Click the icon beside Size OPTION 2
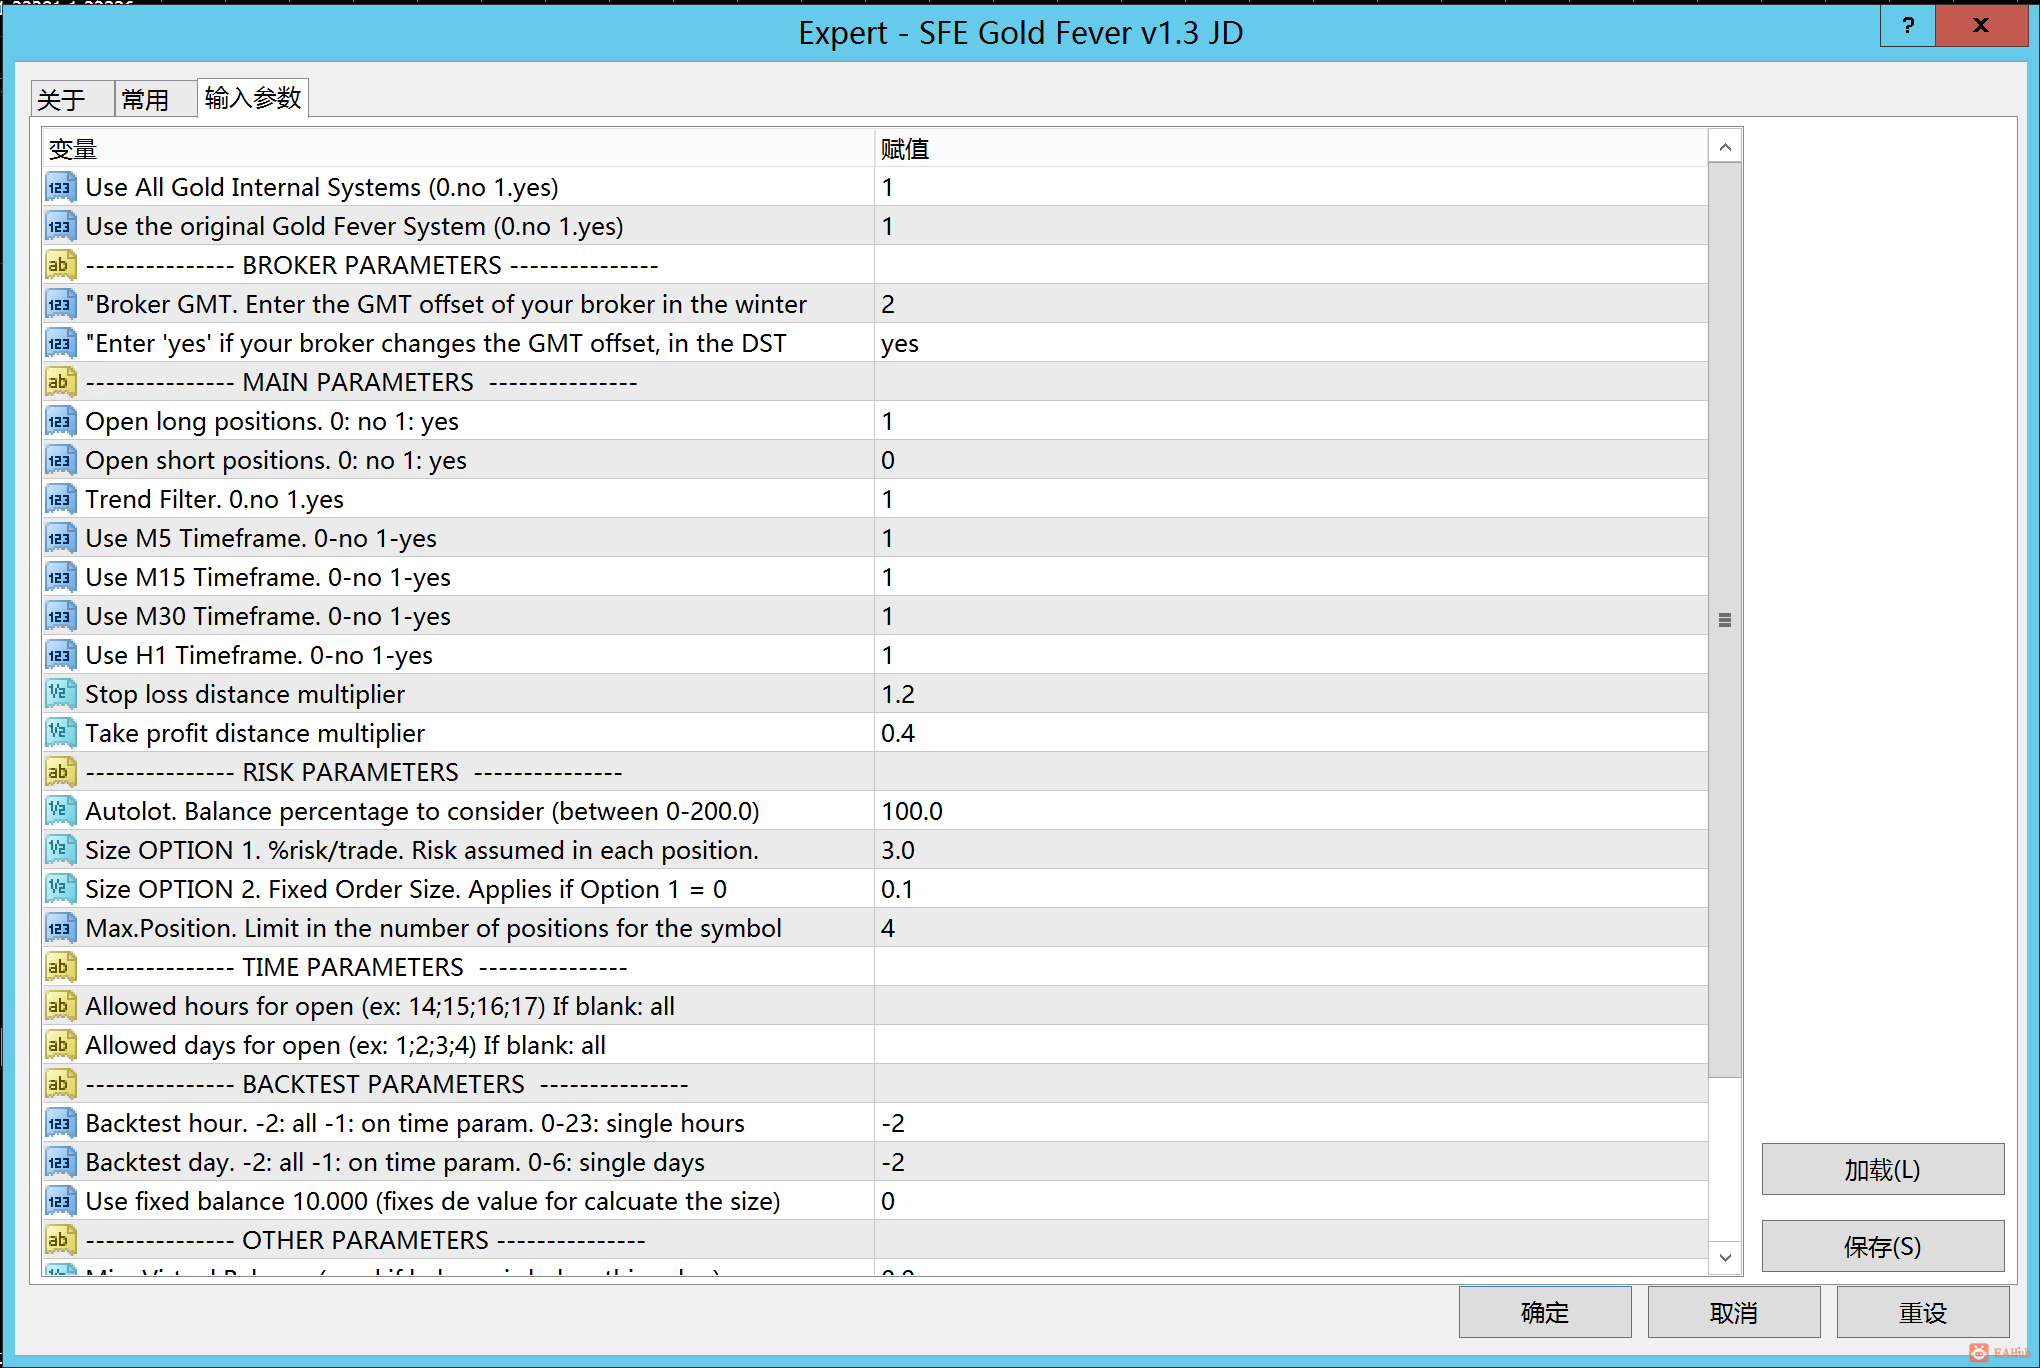Image resolution: width=2040 pixels, height=1368 pixels. coord(60,889)
